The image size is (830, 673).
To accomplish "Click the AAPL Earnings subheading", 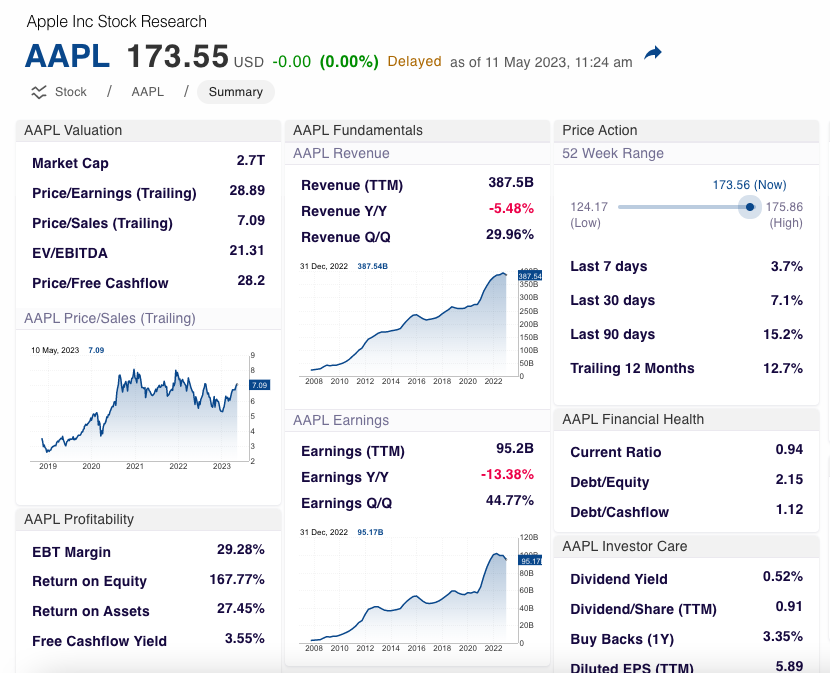I will coord(341,420).
